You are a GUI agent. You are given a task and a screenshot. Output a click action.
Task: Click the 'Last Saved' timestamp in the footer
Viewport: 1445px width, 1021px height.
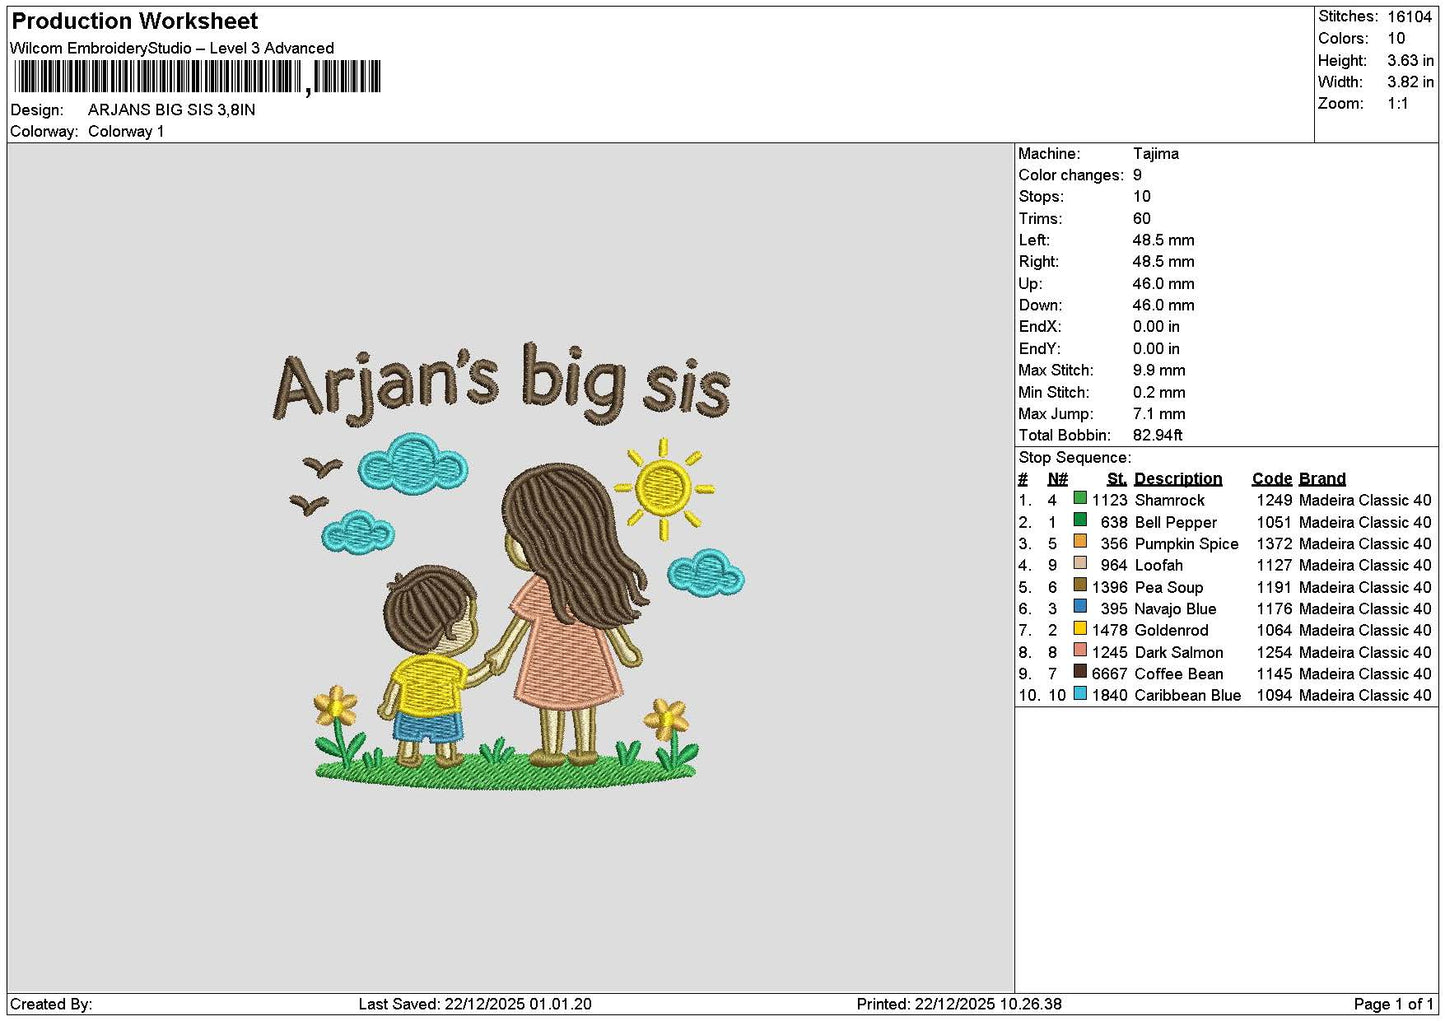(475, 1004)
